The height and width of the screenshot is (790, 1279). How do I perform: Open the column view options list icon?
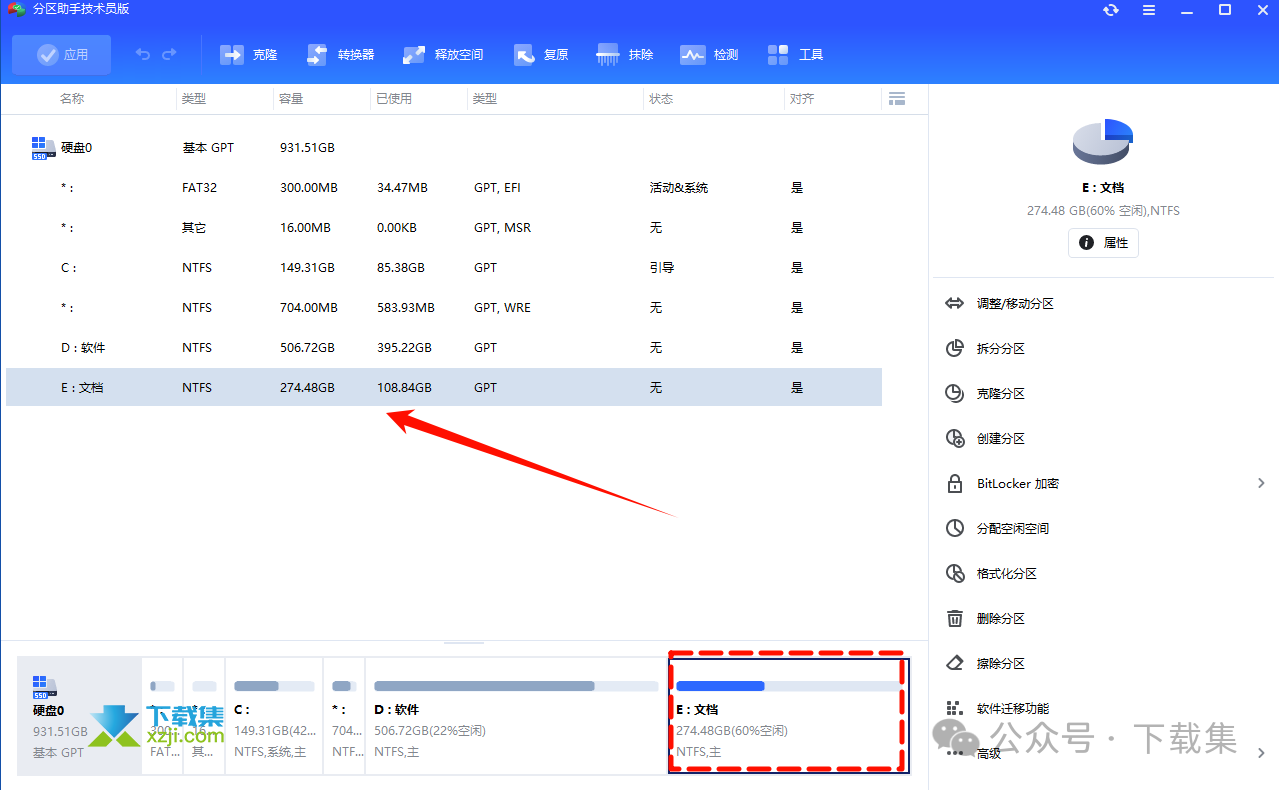(x=897, y=99)
